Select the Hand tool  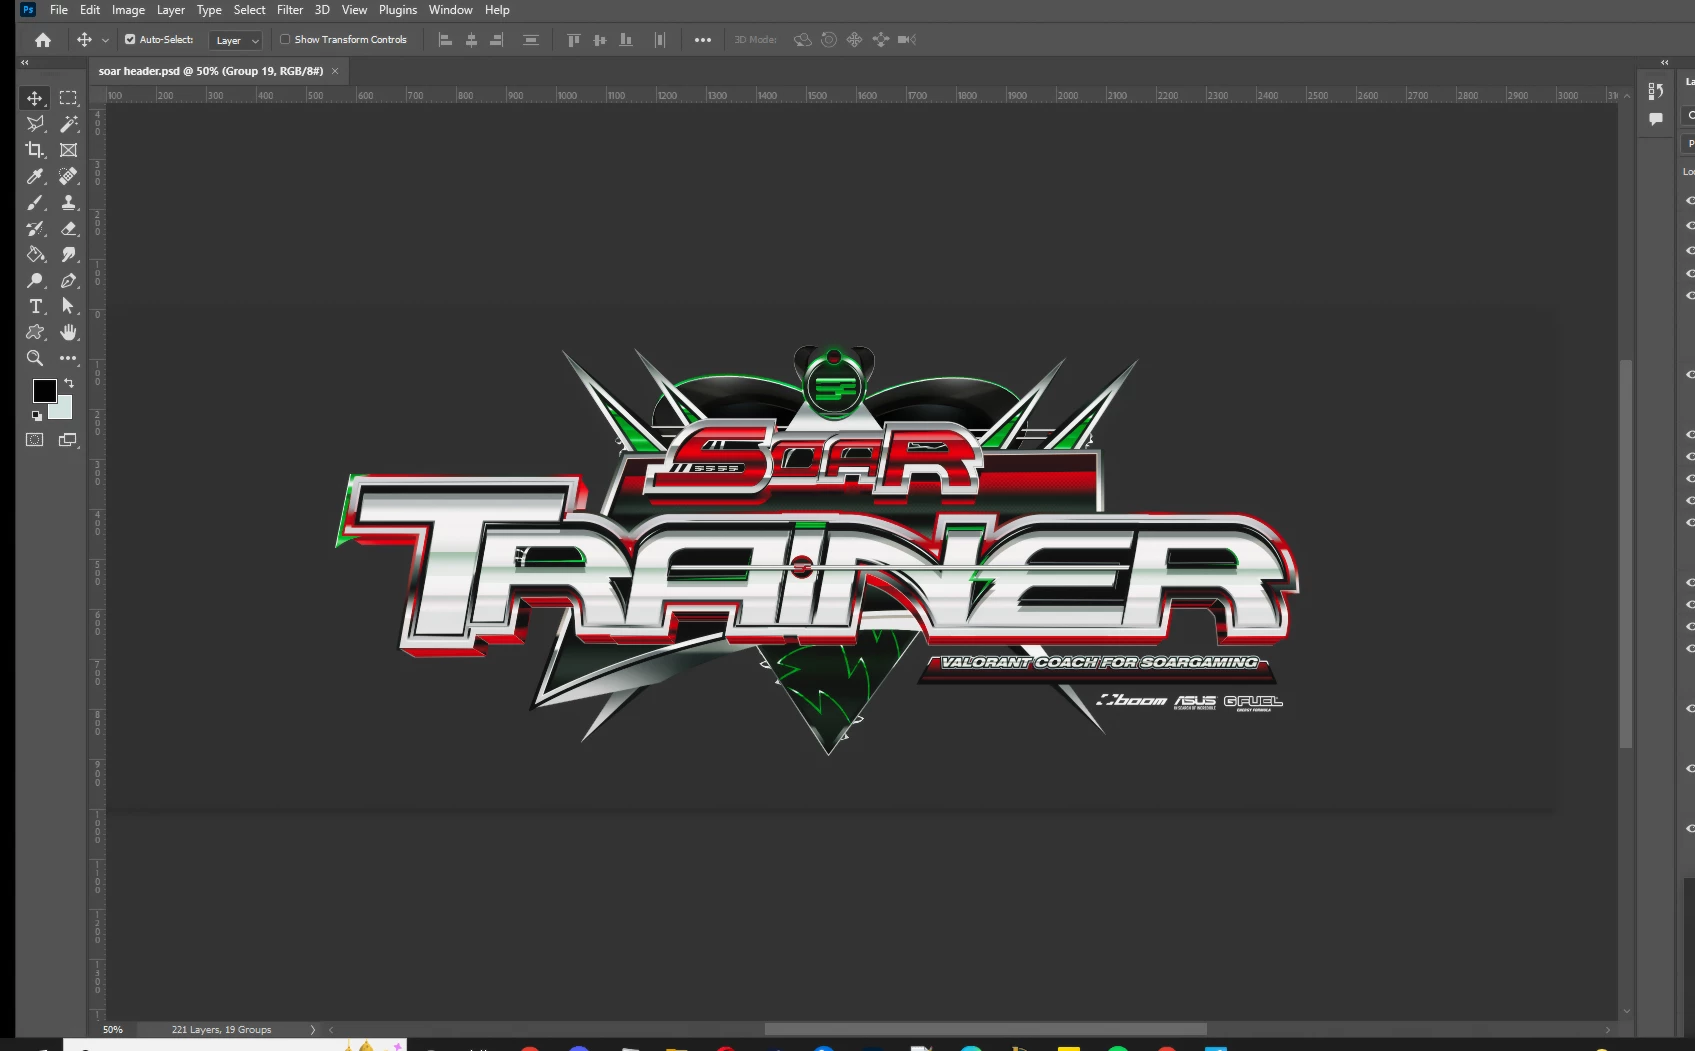click(68, 332)
